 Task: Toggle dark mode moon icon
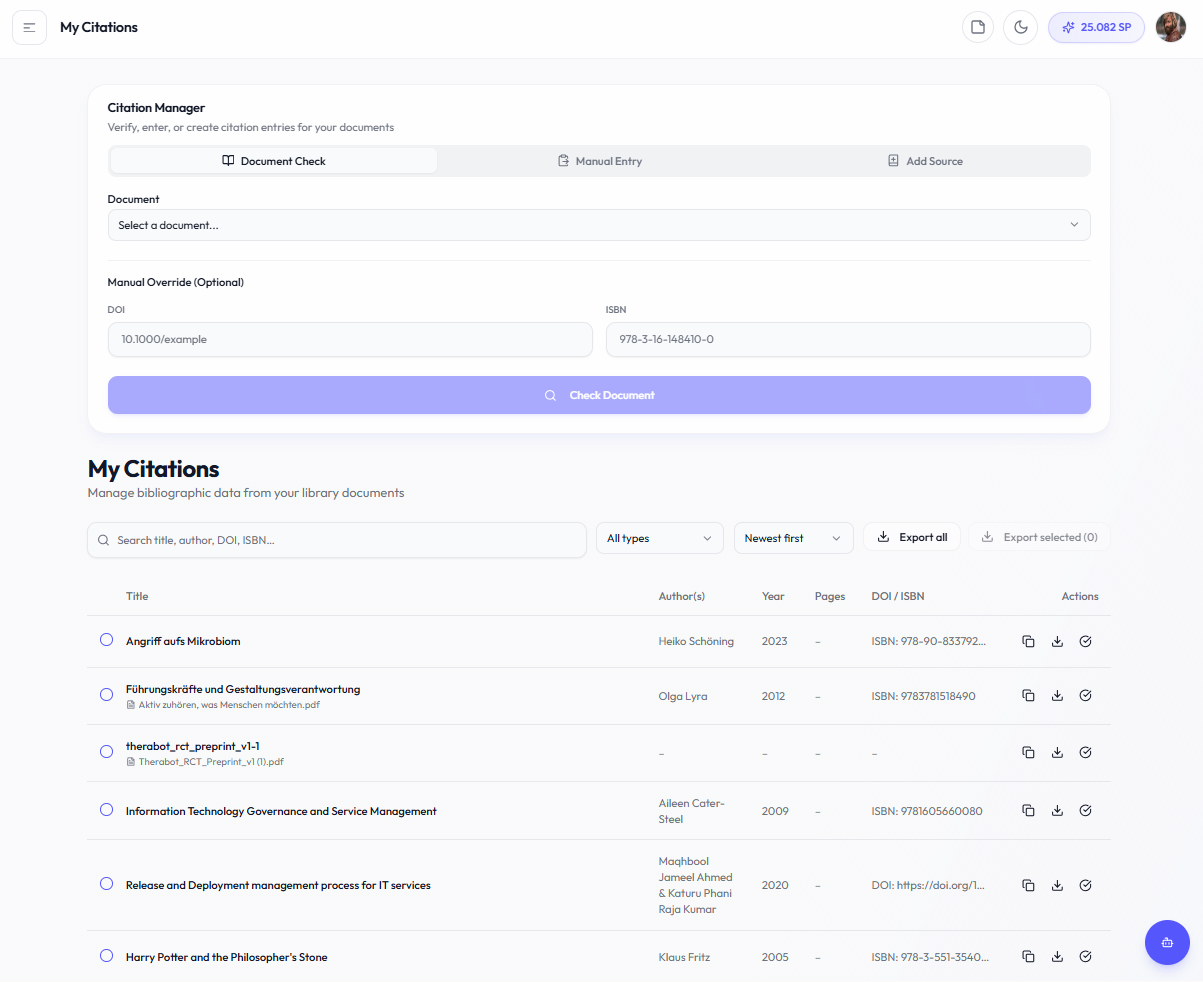coord(1021,27)
